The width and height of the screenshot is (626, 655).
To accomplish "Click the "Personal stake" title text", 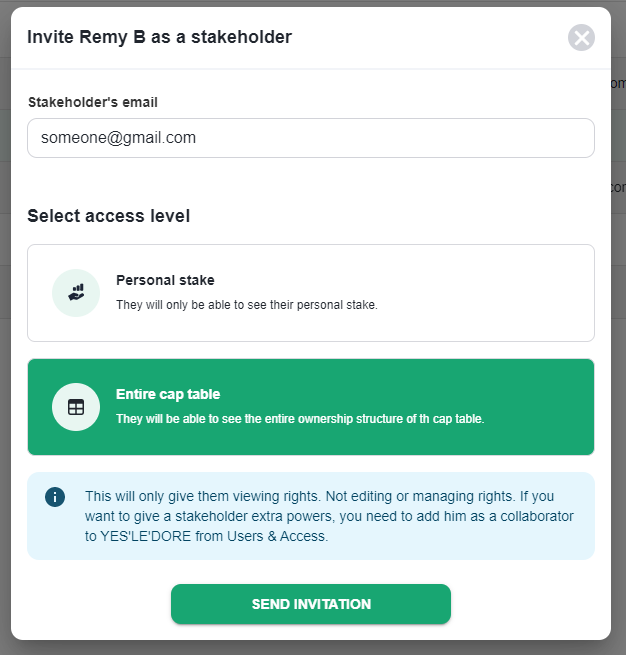I will 165,280.
